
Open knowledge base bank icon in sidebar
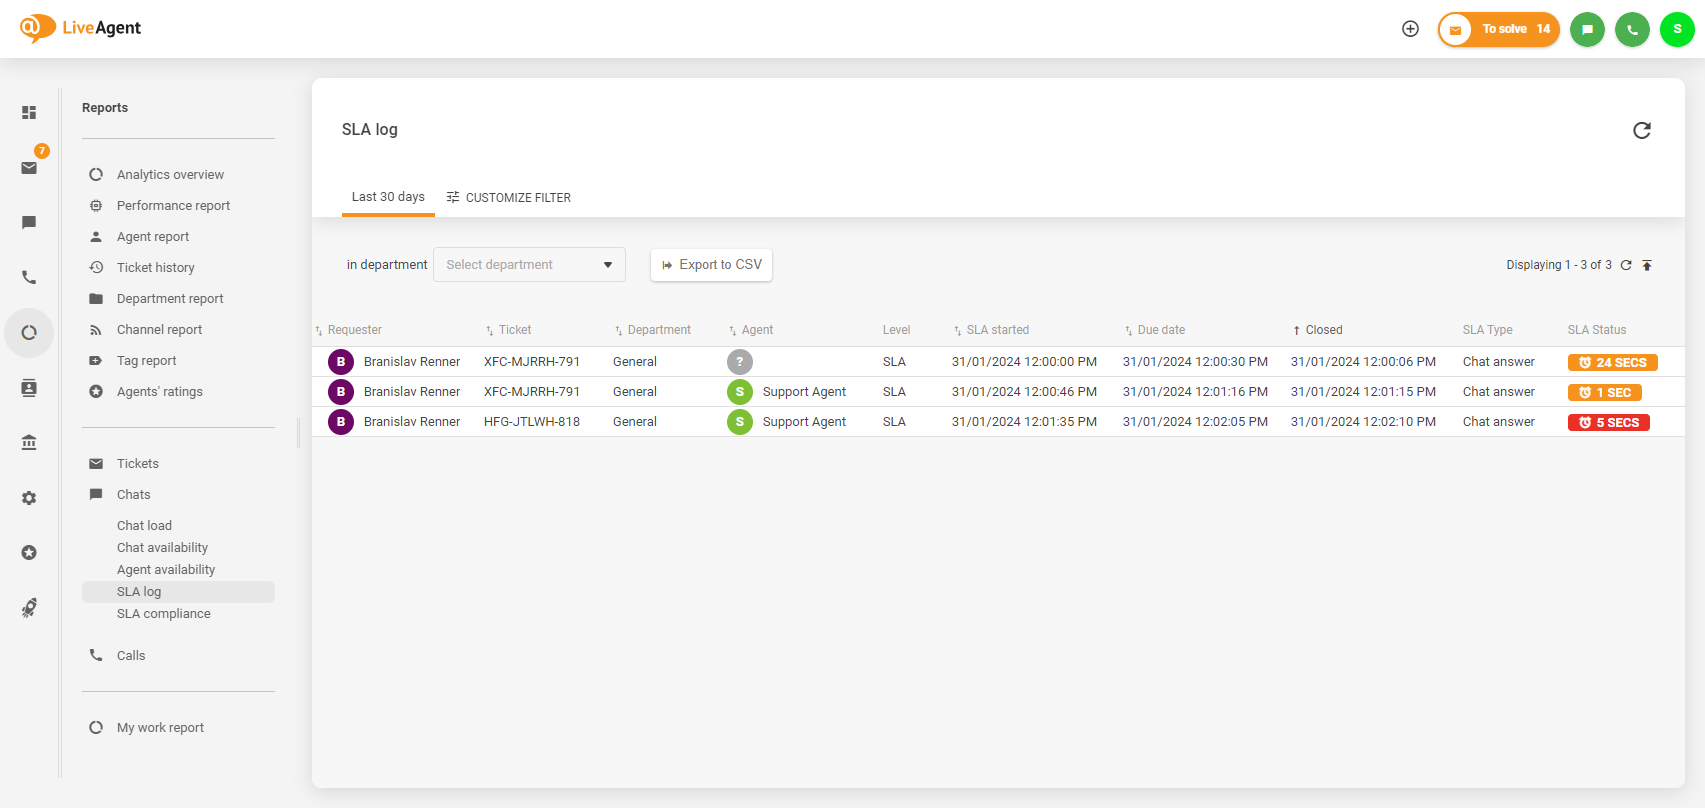[29, 442]
